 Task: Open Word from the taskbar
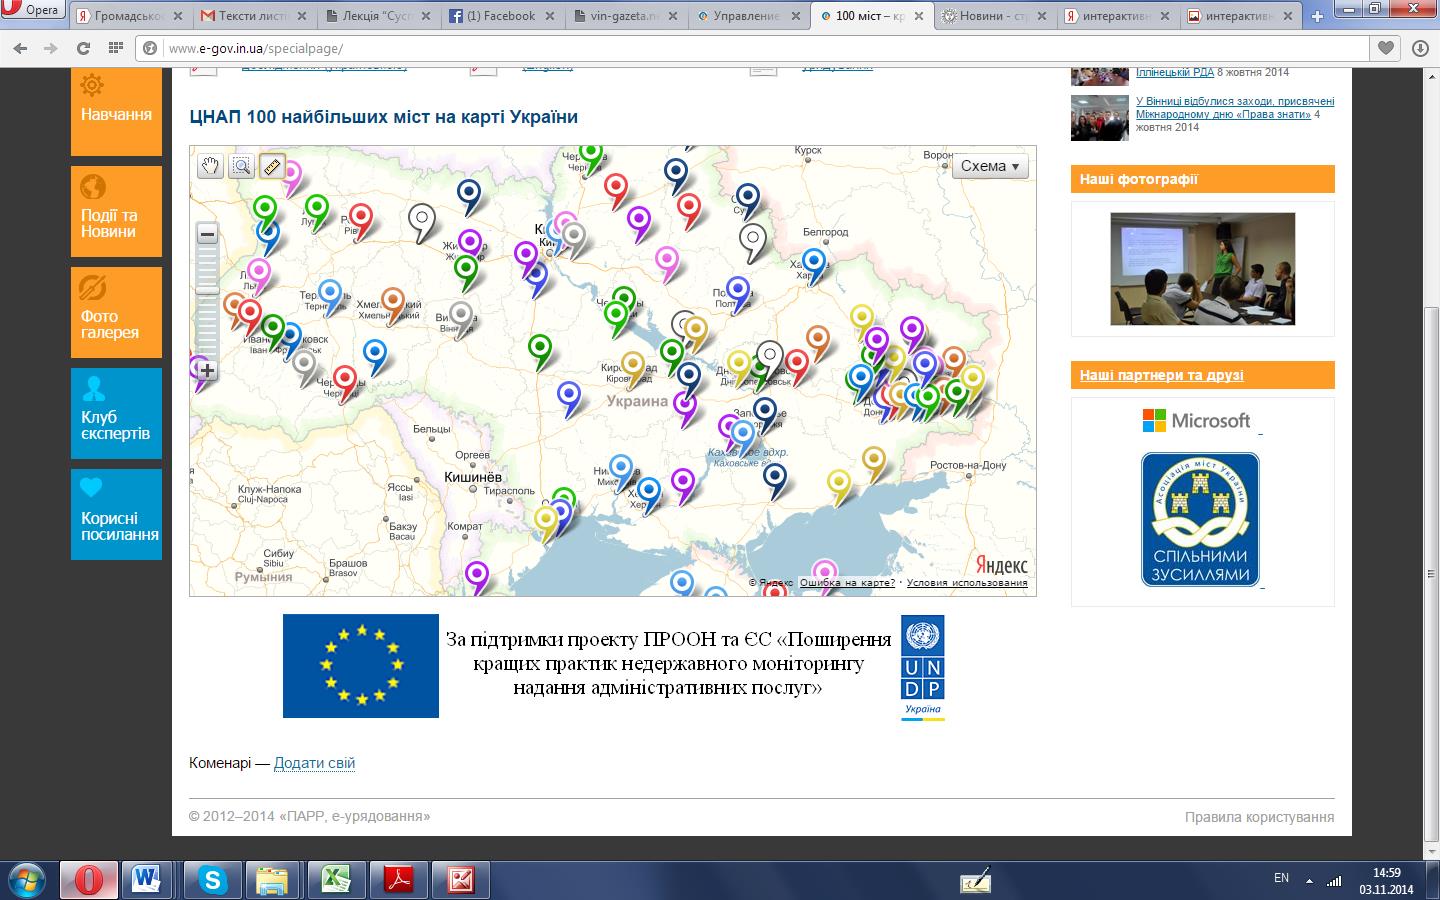coord(148,880)
